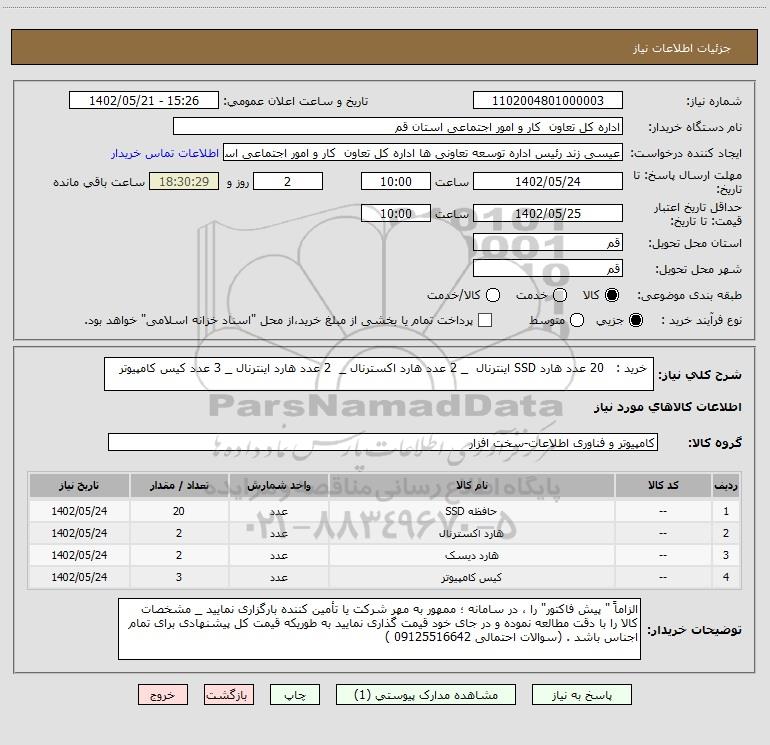This screenshot has width=770, height=745.
Task: Click the price validity date 1402/05/25 field
Action: pos(548,213)
